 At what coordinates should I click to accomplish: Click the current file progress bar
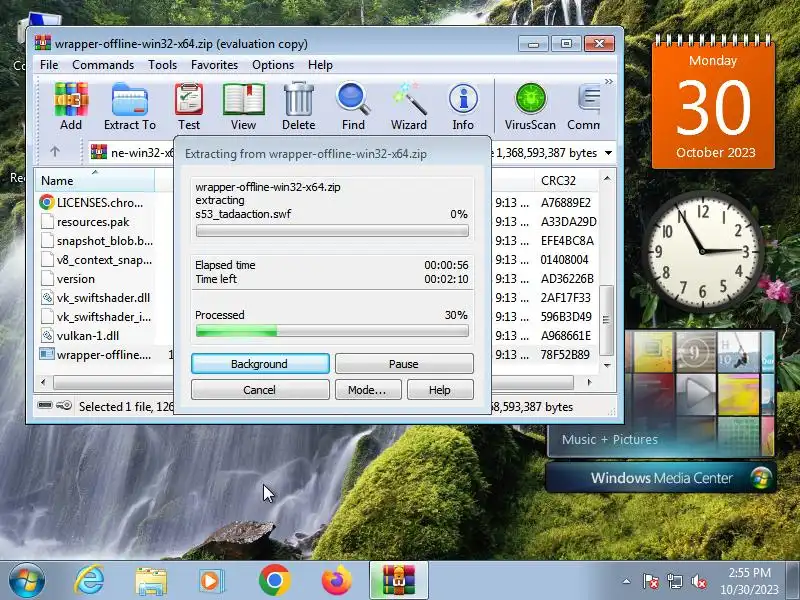[332, 231]
